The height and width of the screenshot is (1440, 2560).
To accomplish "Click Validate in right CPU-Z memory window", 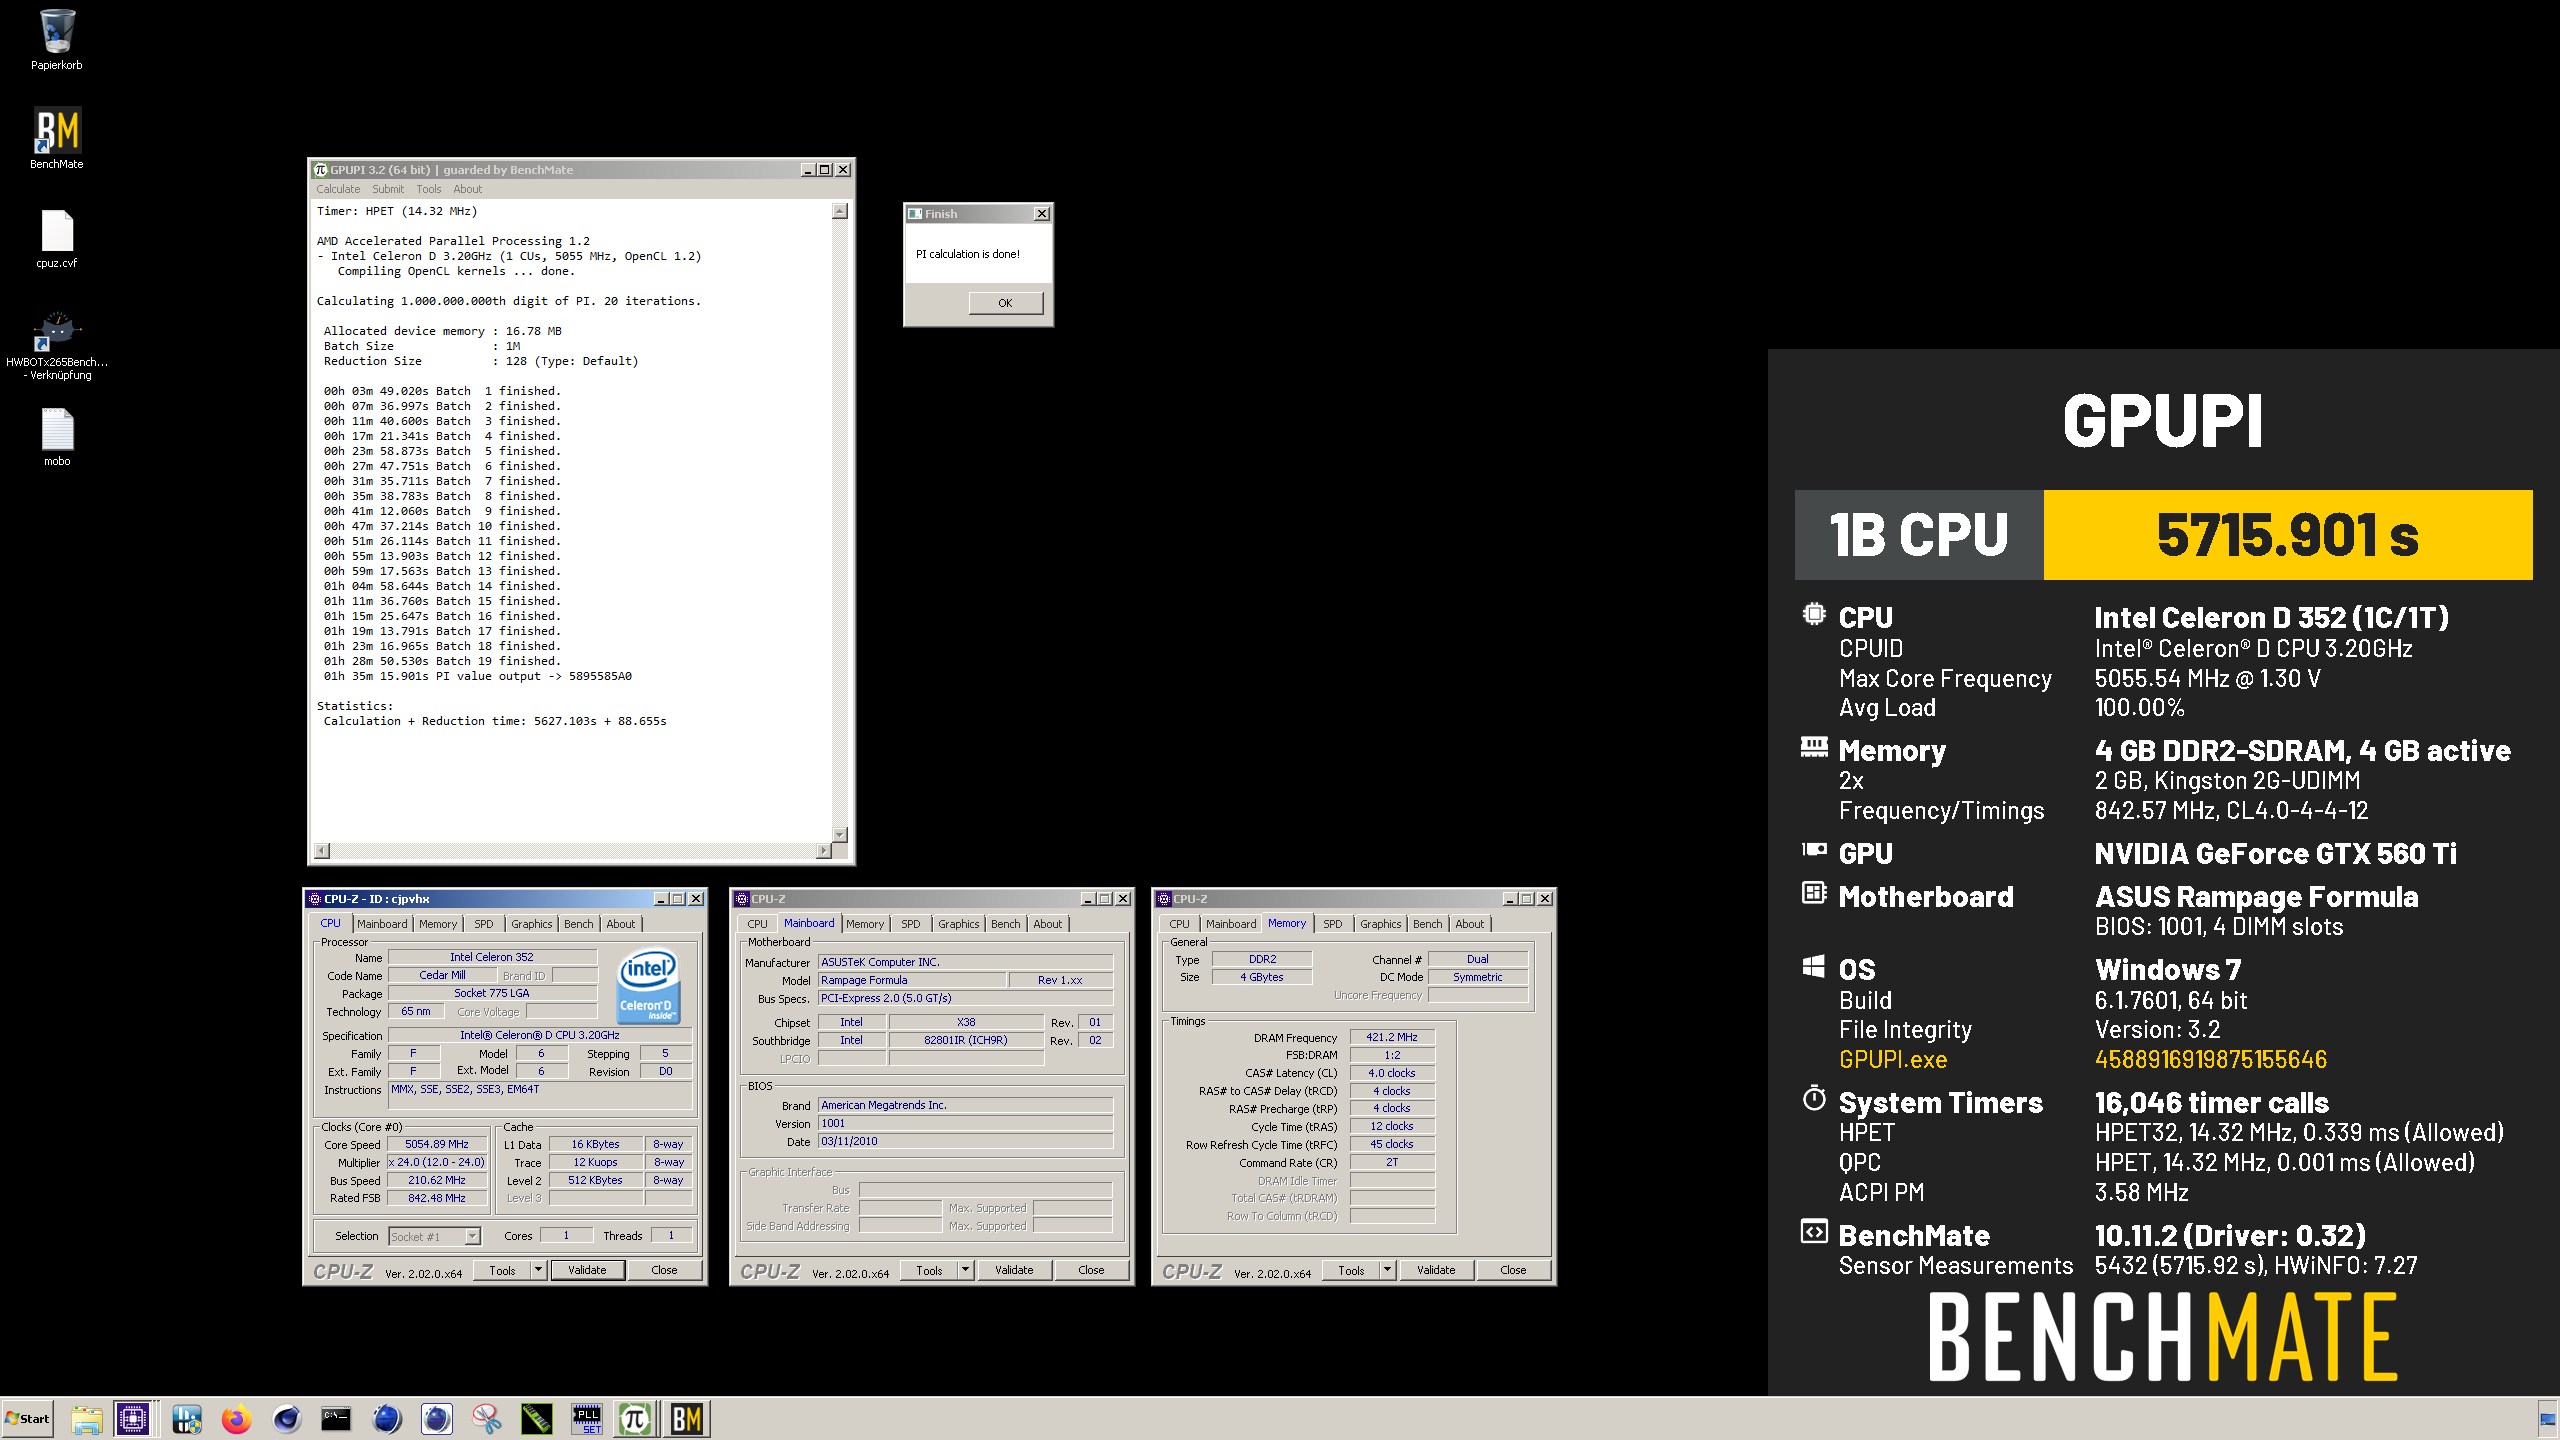I will click(1436, 1270).
